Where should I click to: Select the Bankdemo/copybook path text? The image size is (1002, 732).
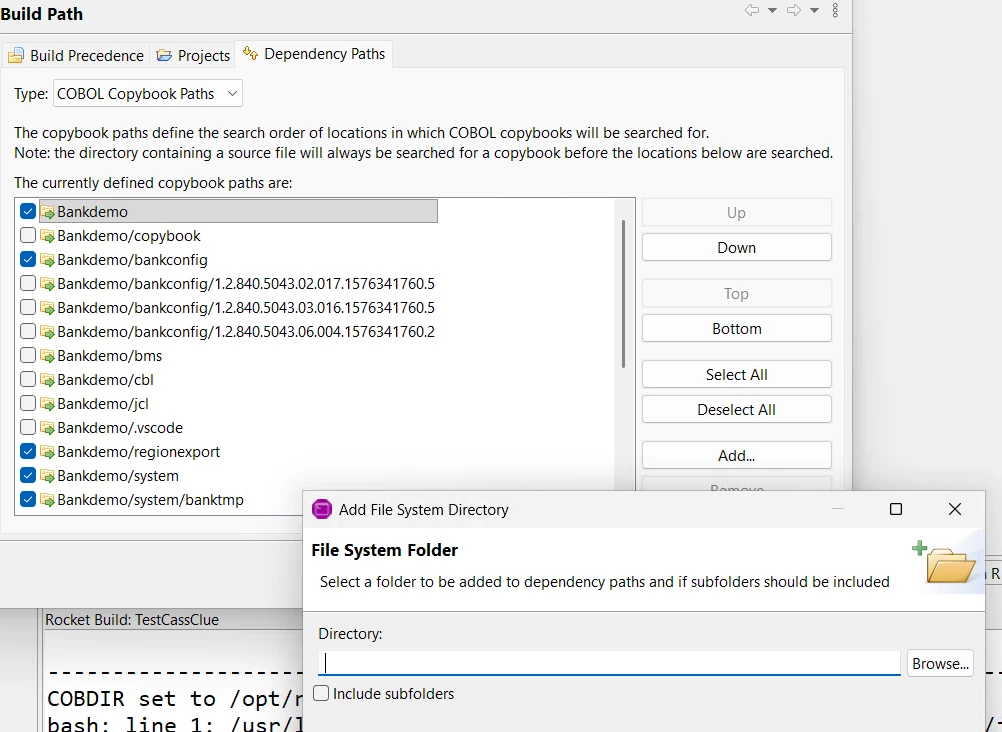(x=129, y=236)
